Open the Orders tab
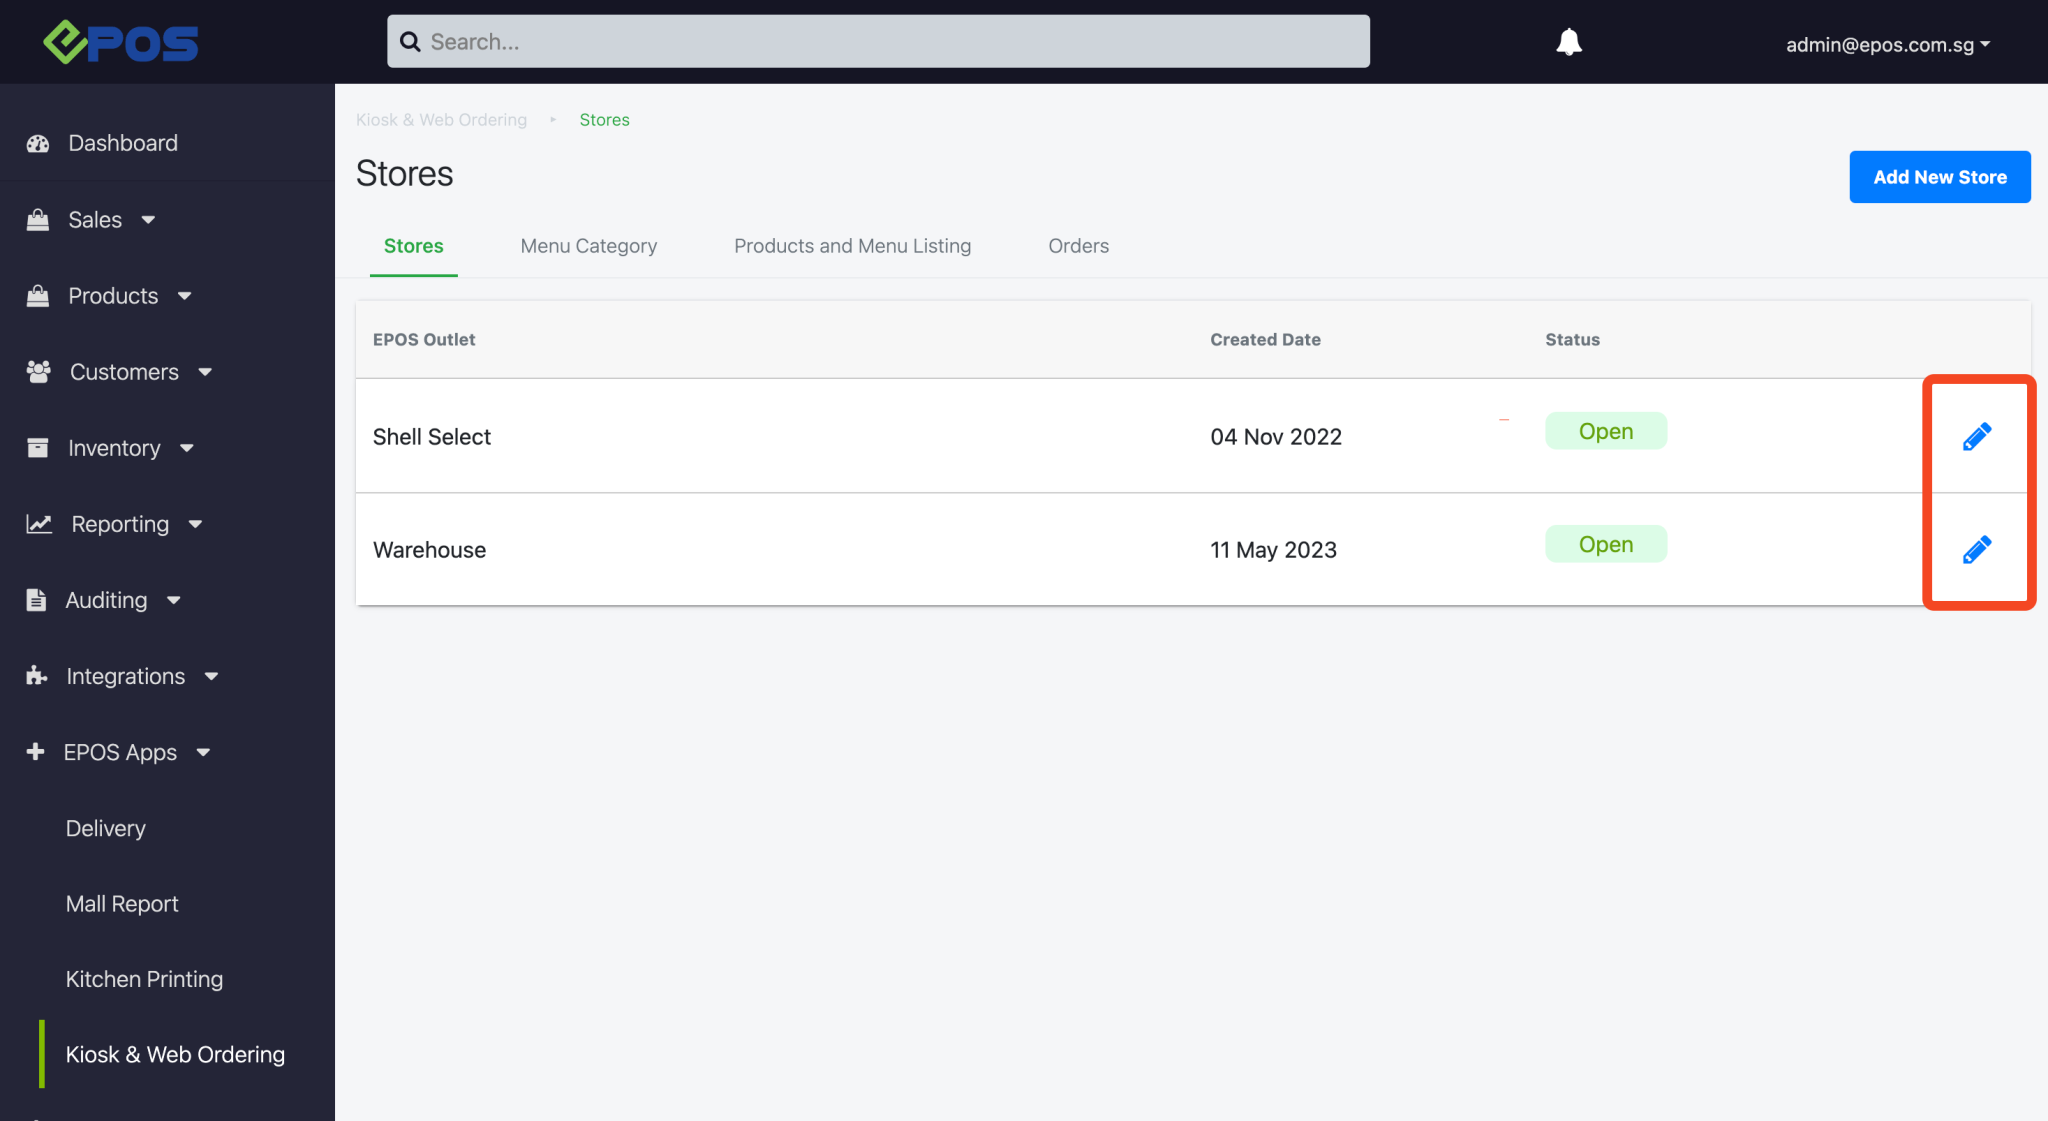This screenshot has width=2048, height=1121. [x=1078, y=246]
